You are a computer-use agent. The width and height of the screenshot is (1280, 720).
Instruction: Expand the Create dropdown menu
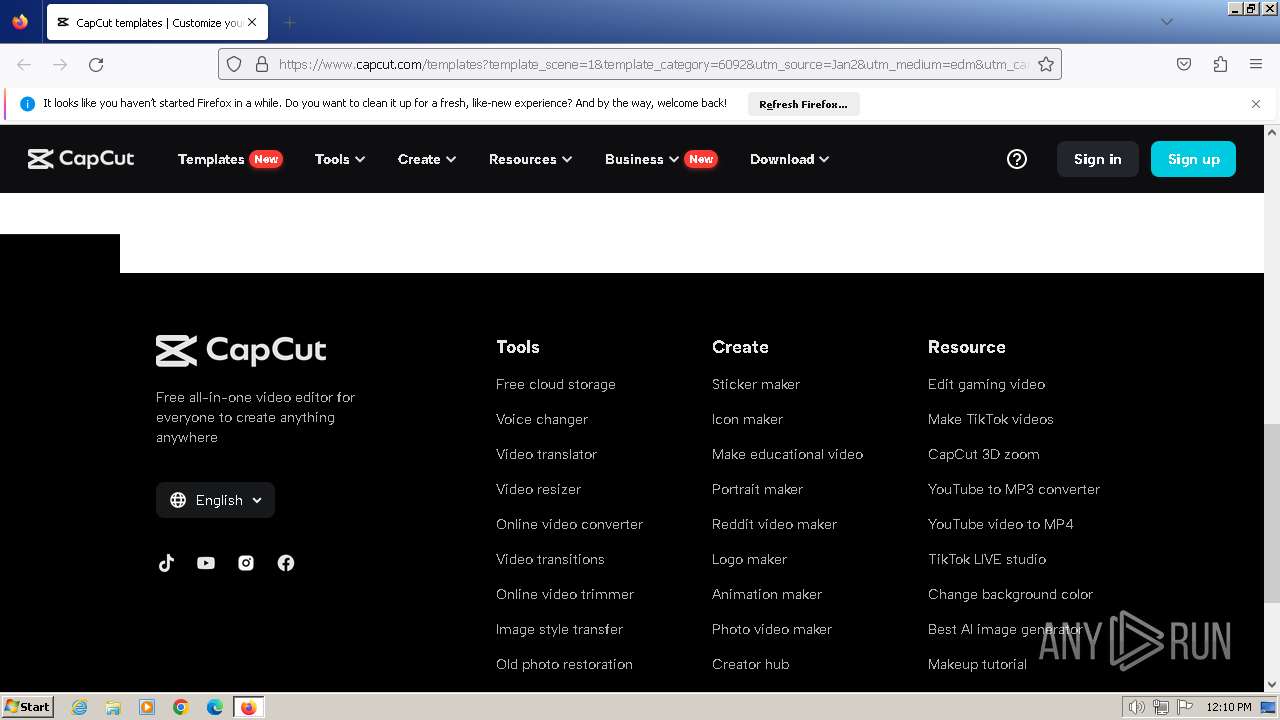[427, 159]
